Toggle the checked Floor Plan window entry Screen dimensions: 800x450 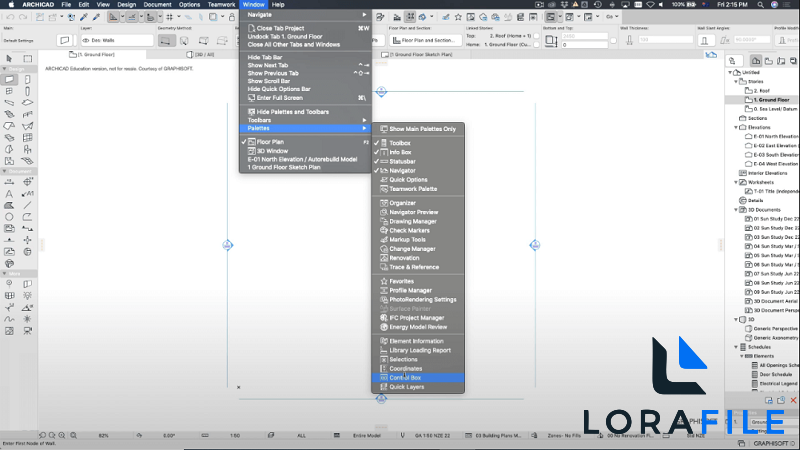point(305,142)
